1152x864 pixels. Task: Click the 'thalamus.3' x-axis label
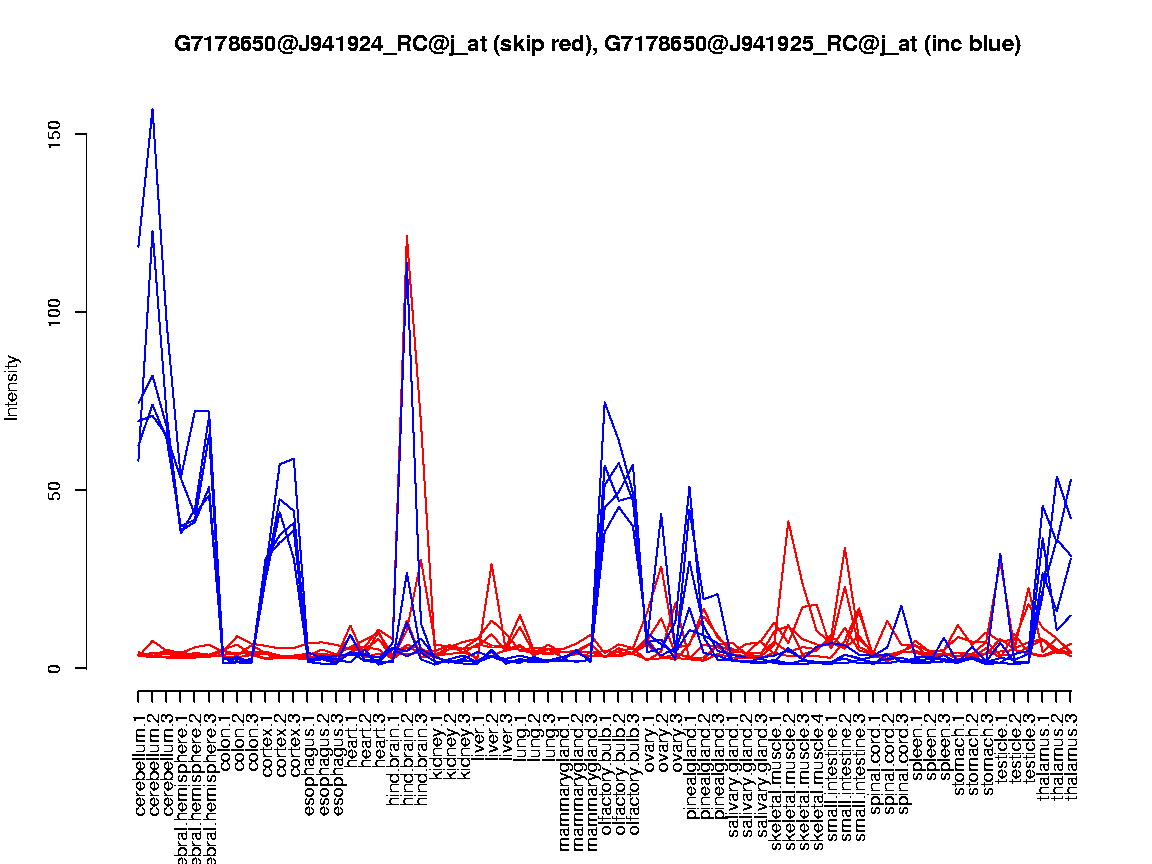tap(1072, 754)
